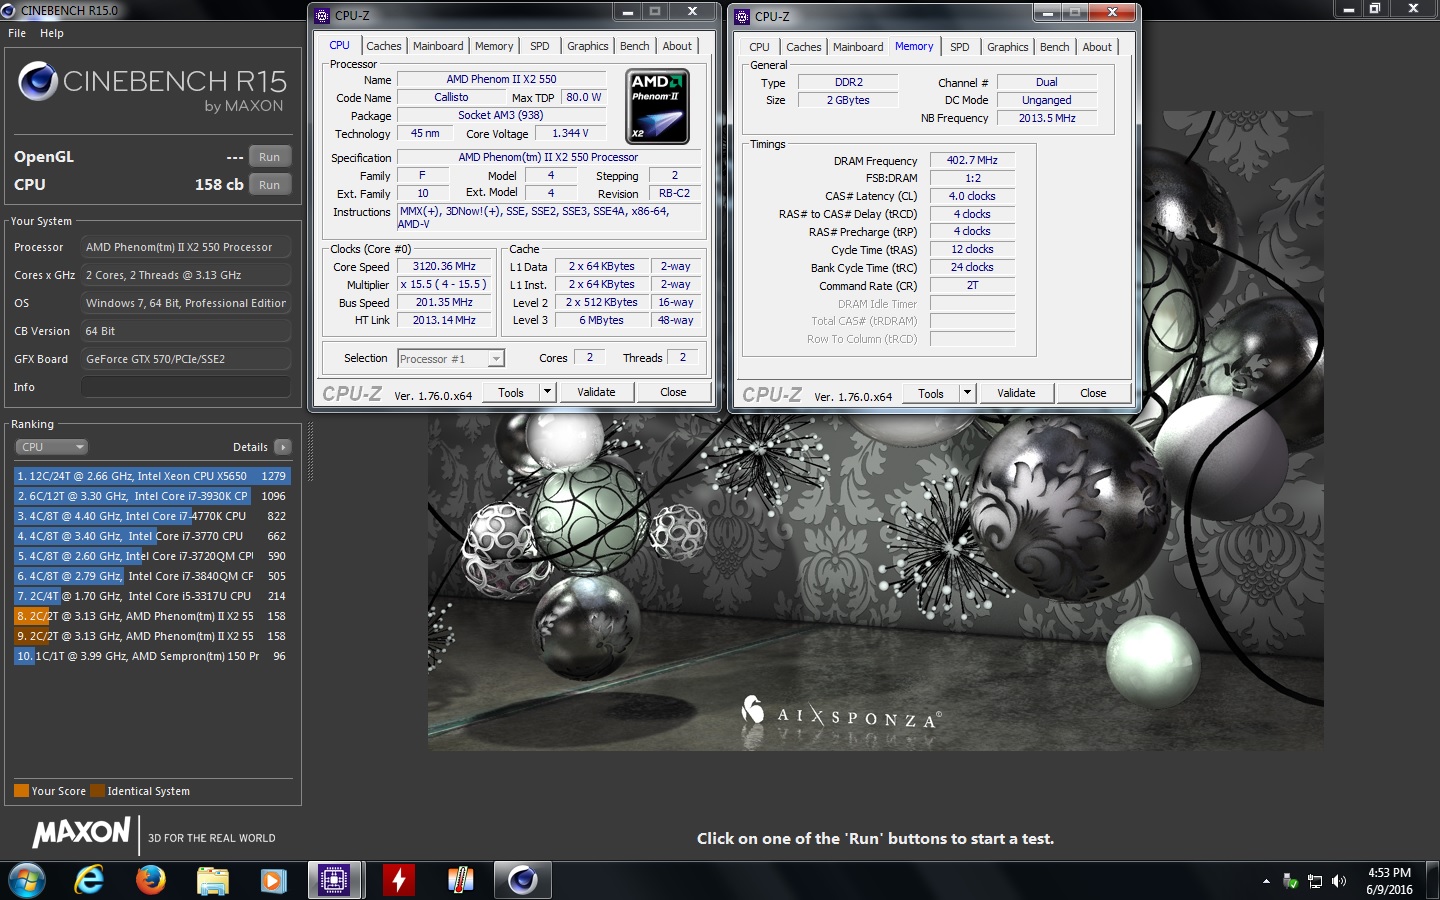Select ranking row Intel Xeon CPU X5650
Viewport: 1440px width, 900px height.
[x=152, y=476]
